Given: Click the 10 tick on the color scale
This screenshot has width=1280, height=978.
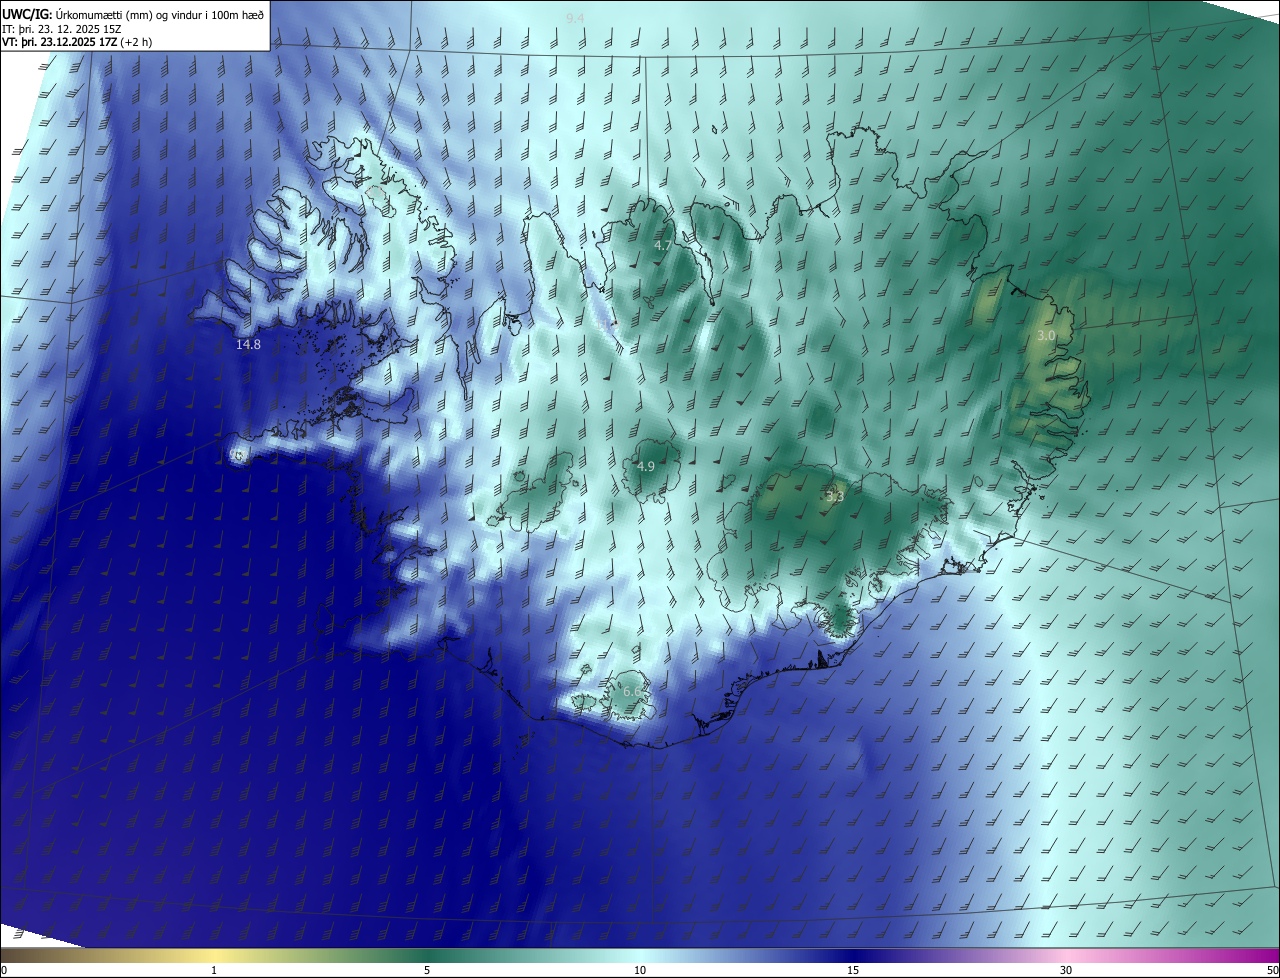Looking at the screenshot, I should [640, 970].
